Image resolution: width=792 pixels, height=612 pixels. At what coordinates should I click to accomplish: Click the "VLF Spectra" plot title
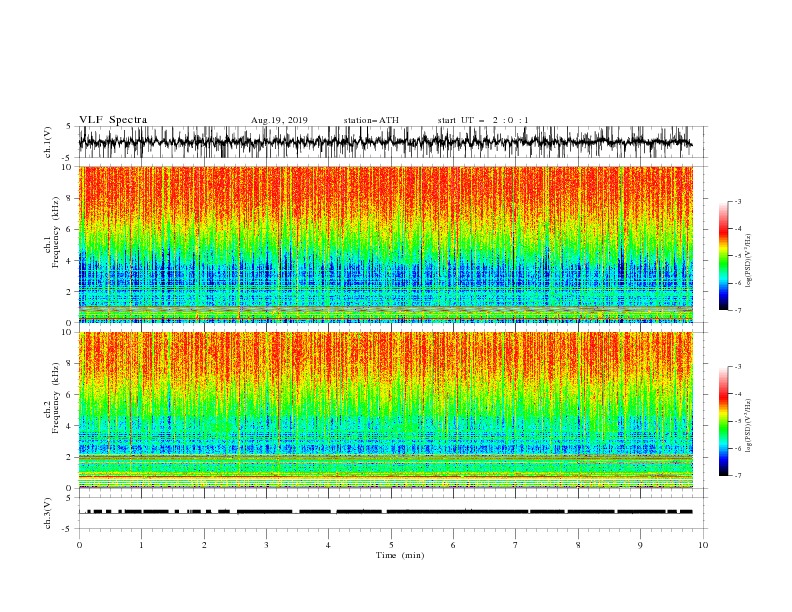pos(113,120)
